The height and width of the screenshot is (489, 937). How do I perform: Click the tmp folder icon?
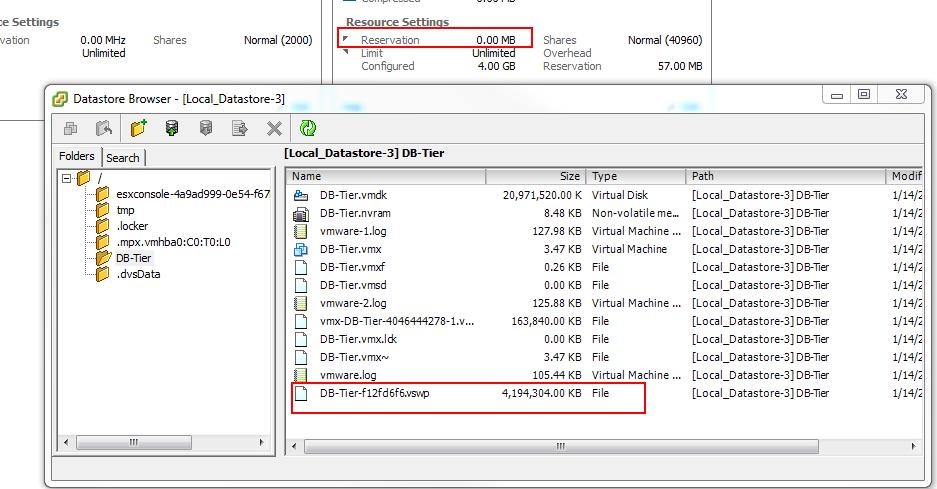coord(103,210)
